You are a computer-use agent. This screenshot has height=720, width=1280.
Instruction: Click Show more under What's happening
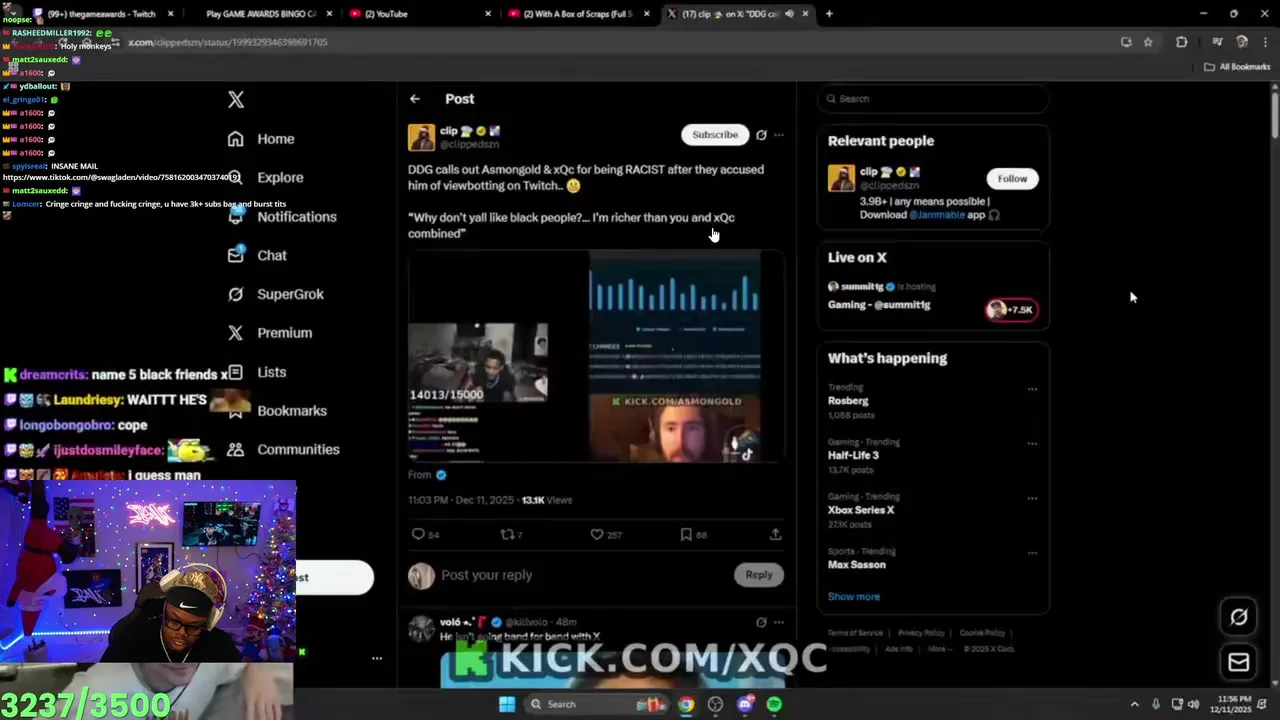pos(854,597)
